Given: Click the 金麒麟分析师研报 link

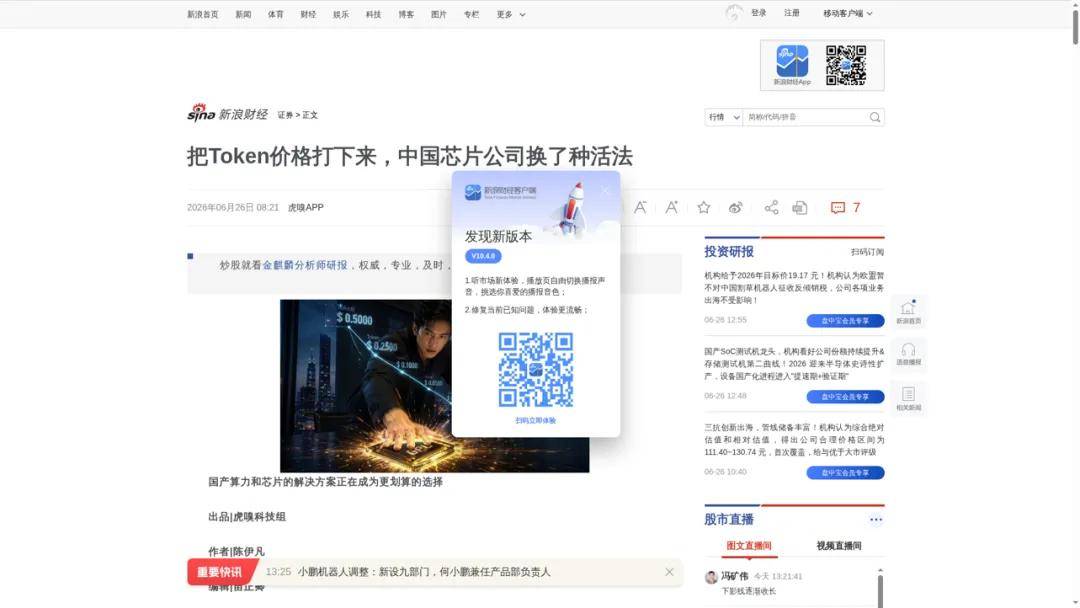Looking at the screenshot, I should coord(304,265).
